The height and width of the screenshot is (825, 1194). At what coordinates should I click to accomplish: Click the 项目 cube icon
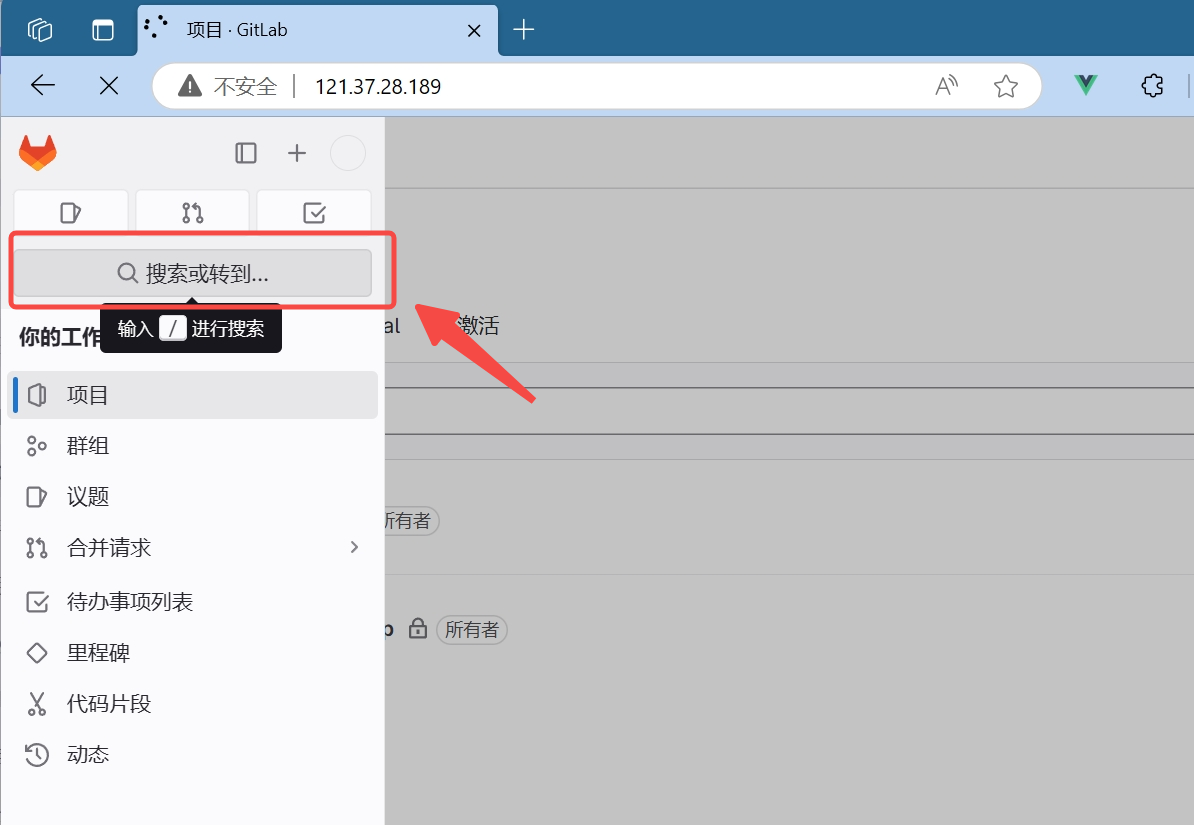37,395
